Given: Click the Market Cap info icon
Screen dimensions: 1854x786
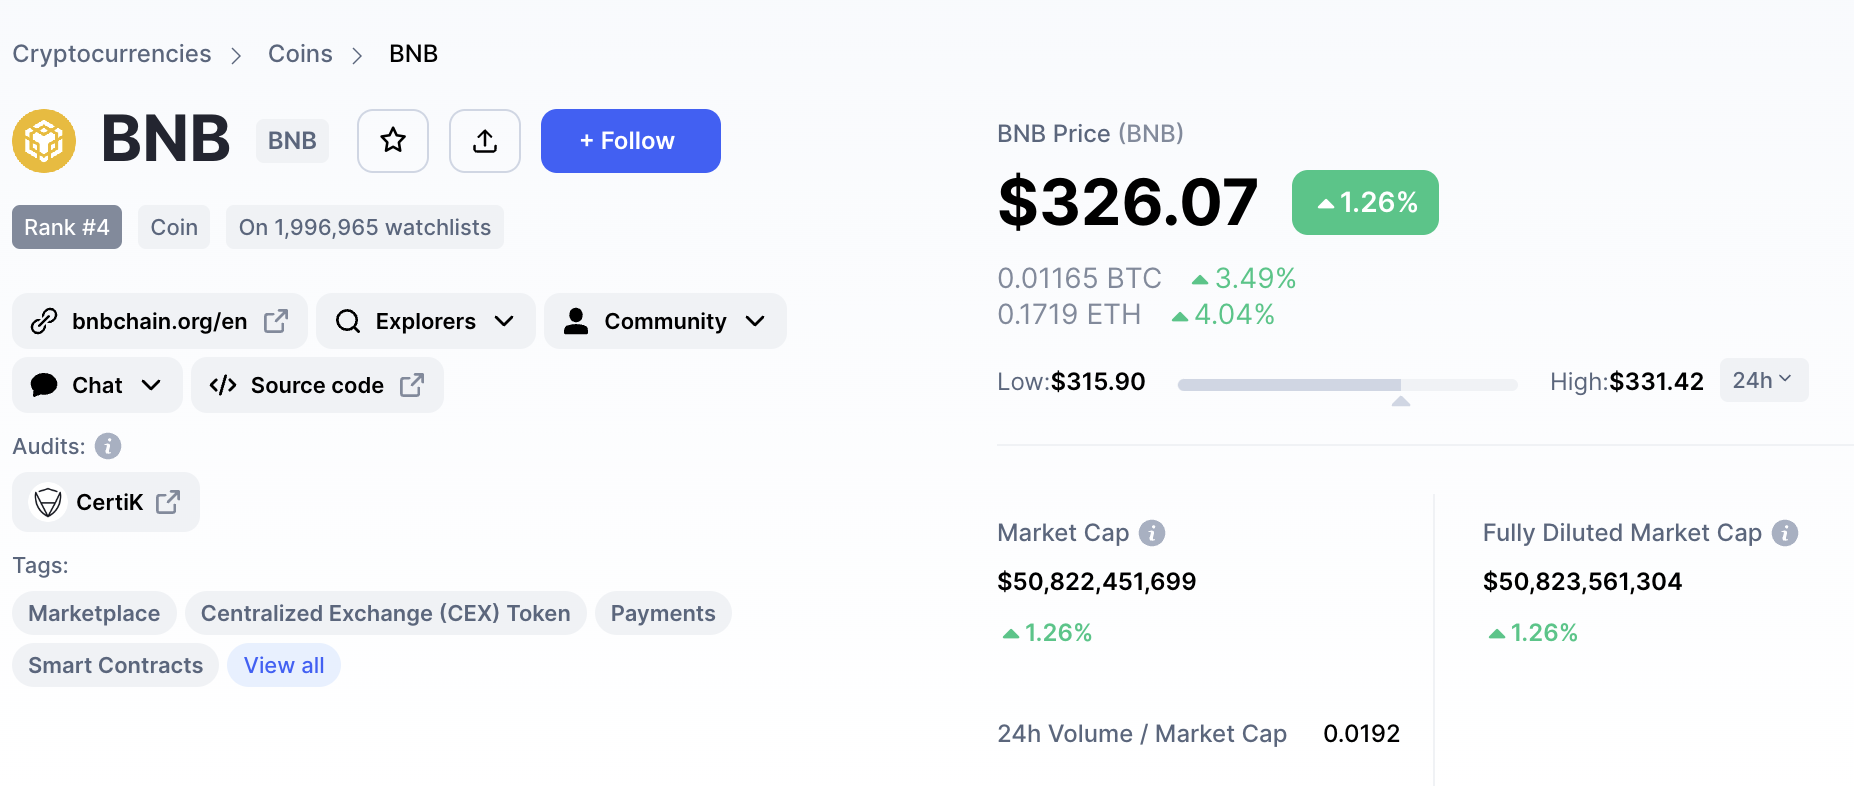Looking at the screenshot, I should point(1152,533).
